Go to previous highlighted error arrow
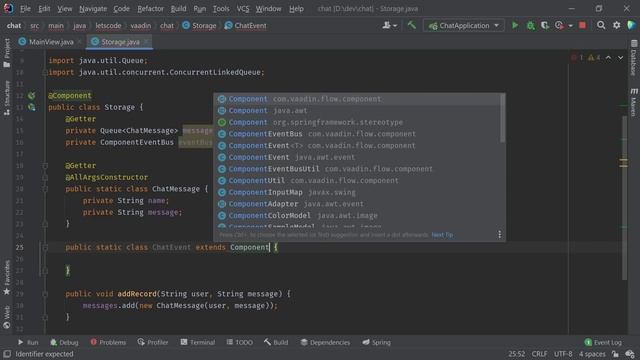This screenshot has height=360, width=640. pyautogui.click(x=608, y=58)
